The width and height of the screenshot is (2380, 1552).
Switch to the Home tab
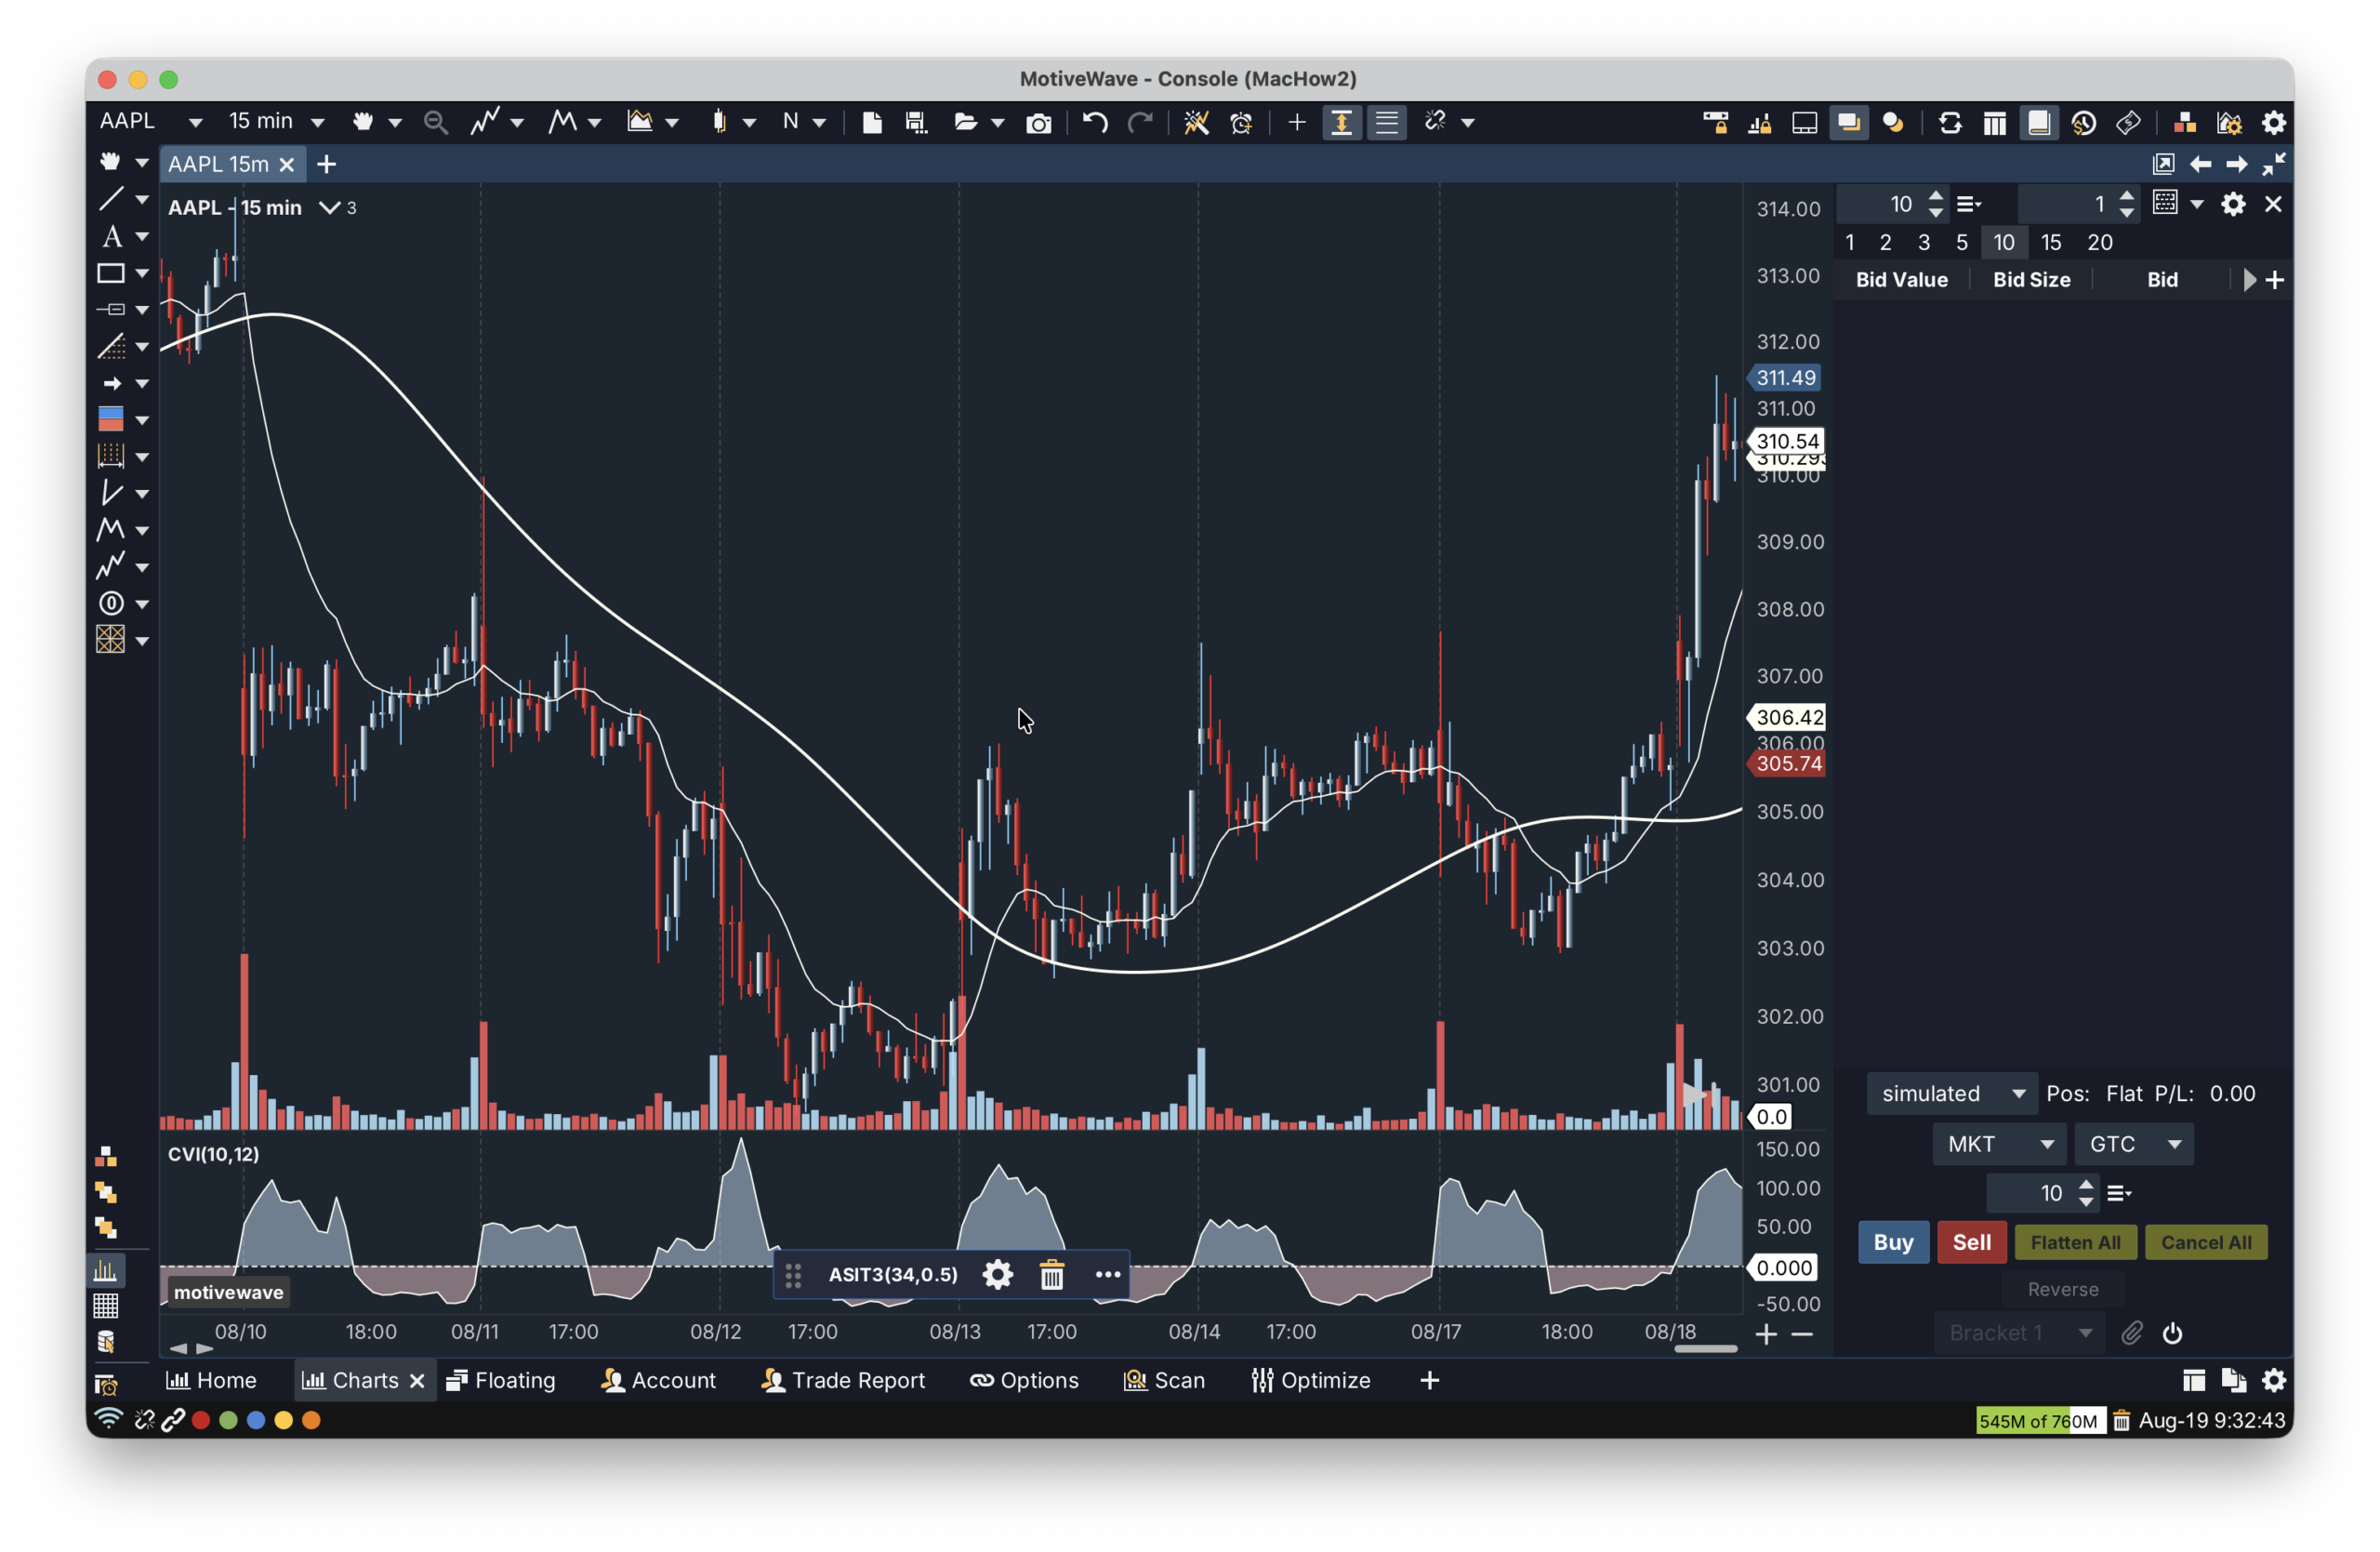[x=211, y=1380]
